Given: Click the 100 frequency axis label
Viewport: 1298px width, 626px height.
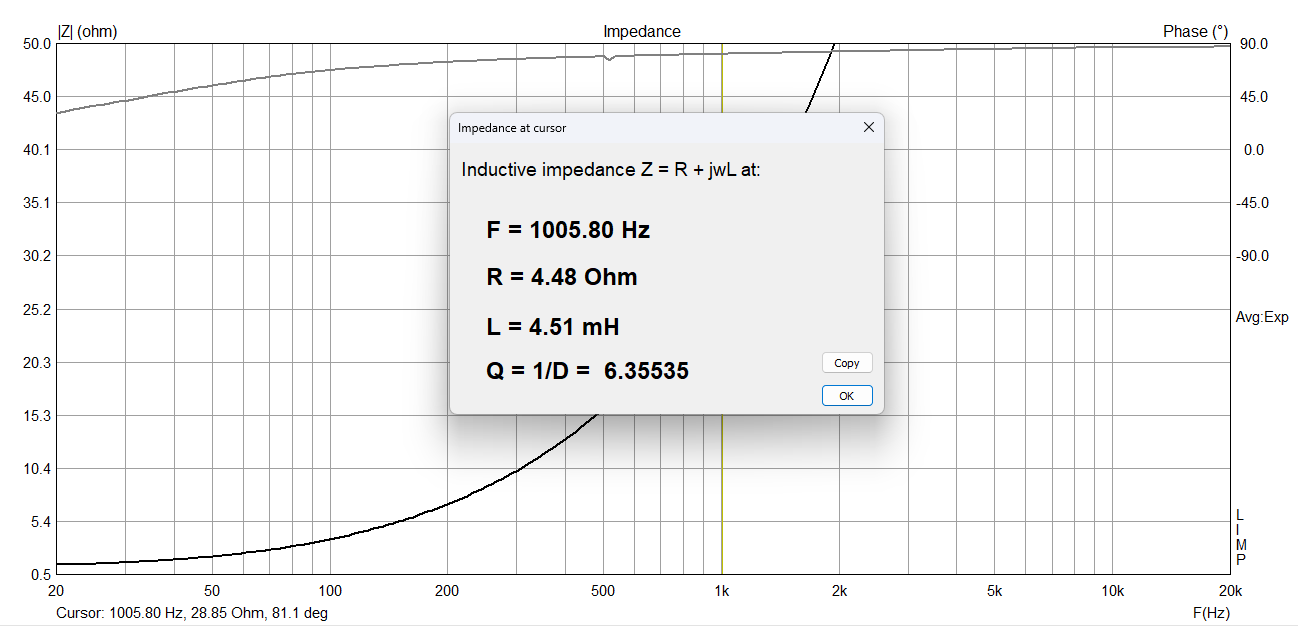Looking at the screenshot, I should pos(329,591).
